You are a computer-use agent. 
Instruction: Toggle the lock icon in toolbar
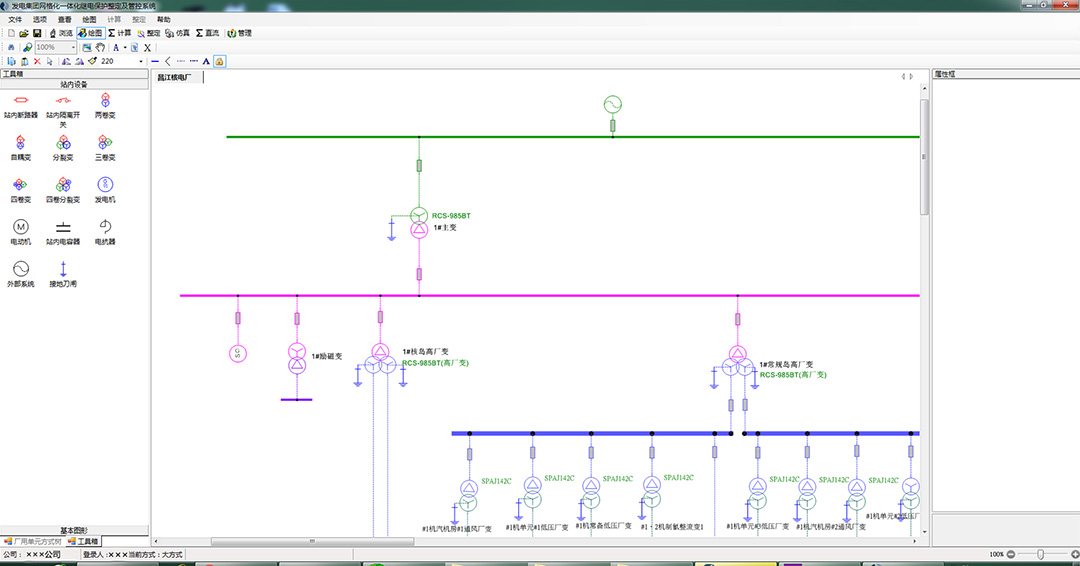click(219, 61)
